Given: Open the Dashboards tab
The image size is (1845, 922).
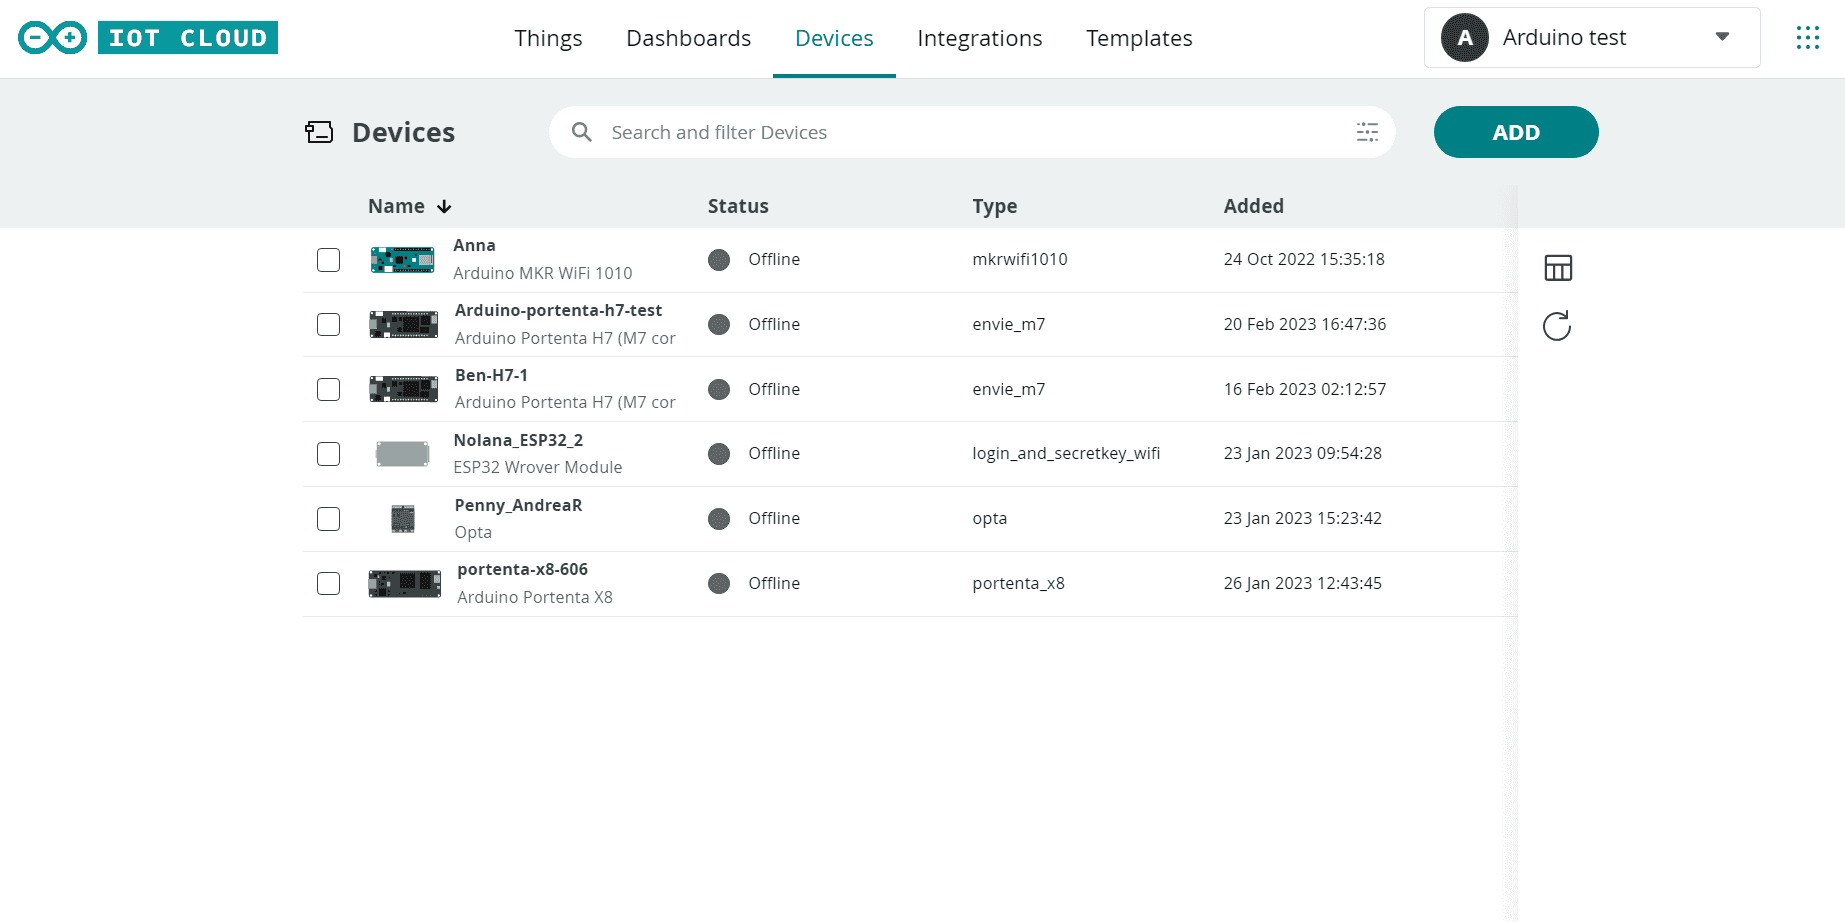Looking at the screenshot, I should (x=688, y=38).
